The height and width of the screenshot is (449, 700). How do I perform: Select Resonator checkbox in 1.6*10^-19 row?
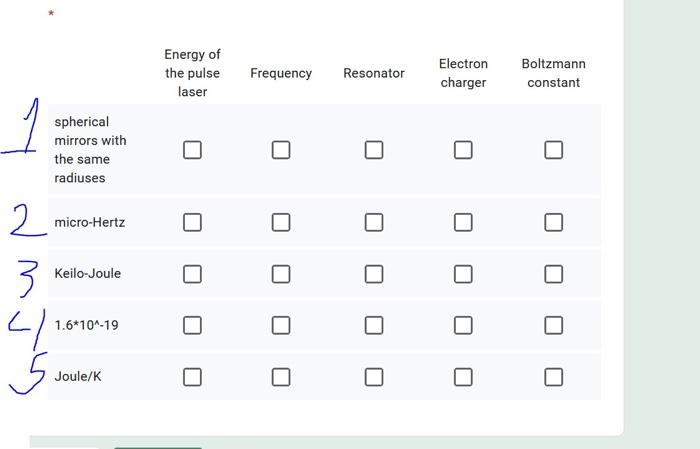374,325
